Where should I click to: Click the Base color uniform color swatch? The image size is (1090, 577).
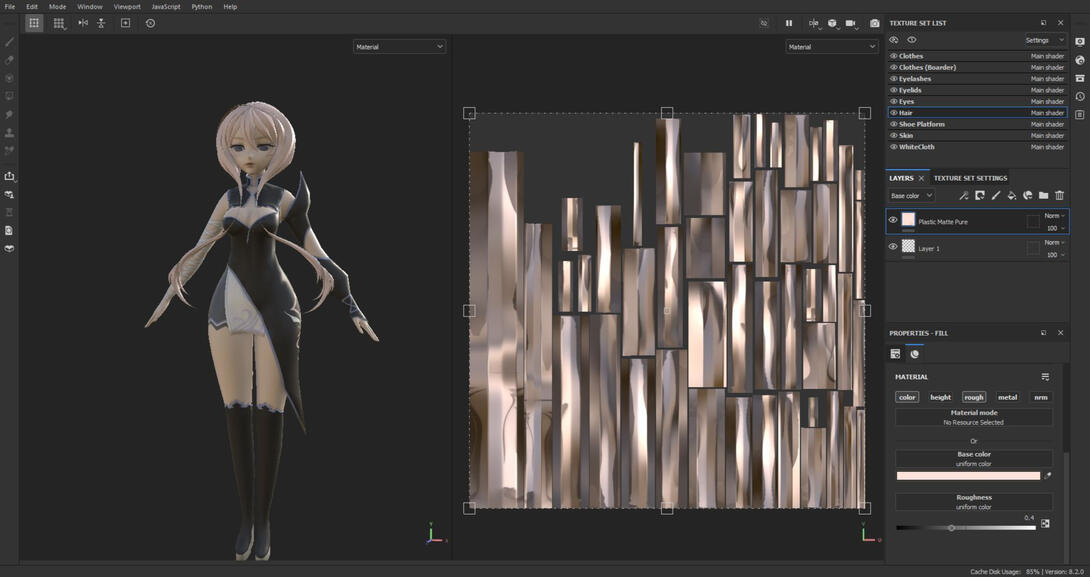click(968, 476)
